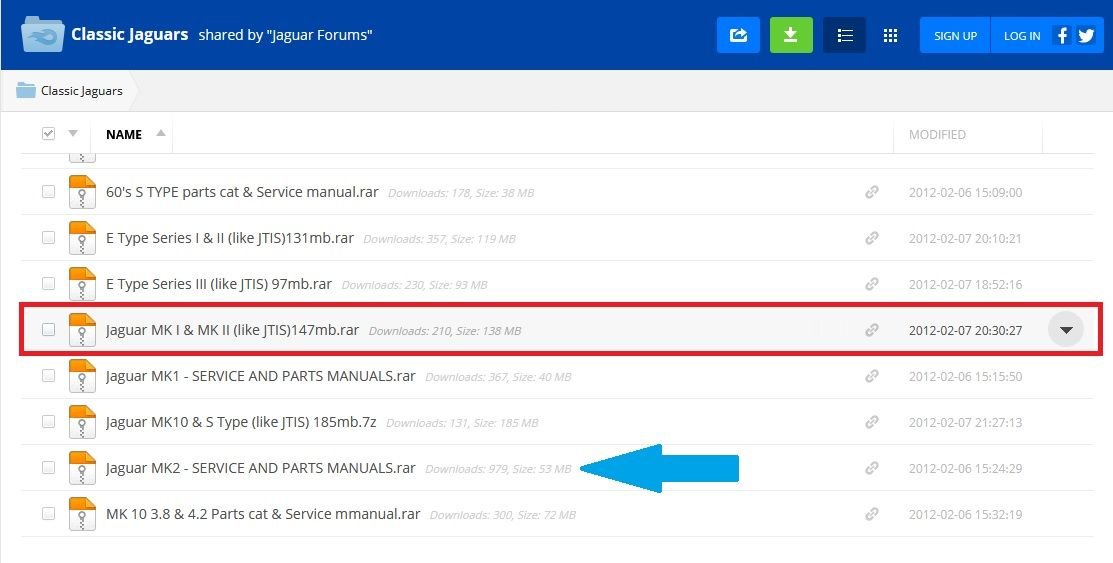Open options dropdown for Jaguar MK I & MK II row
1113x563 pixels.
tap(1065, 330)
